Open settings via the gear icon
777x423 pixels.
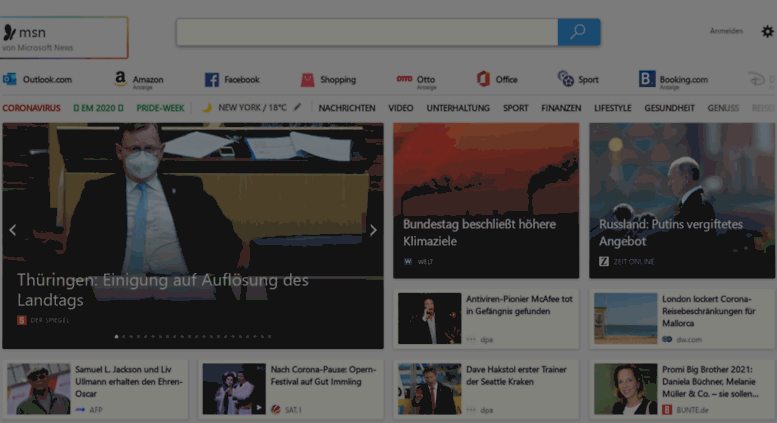[767, 31]
